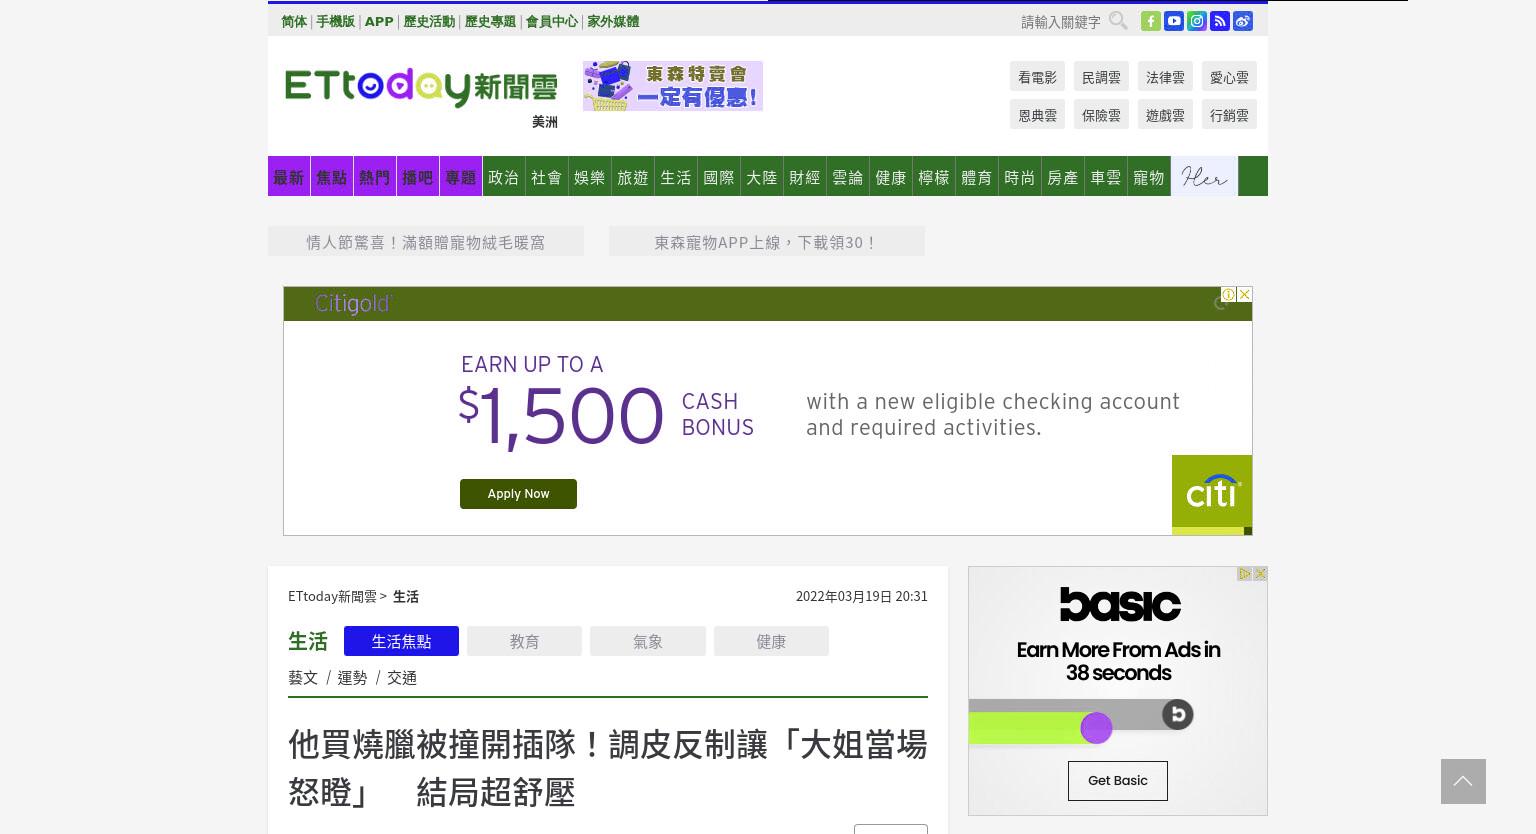This screenshot has width=1536, height=834.
Task: Click the back-to-top arrow button
Action: click(1463, 781)
